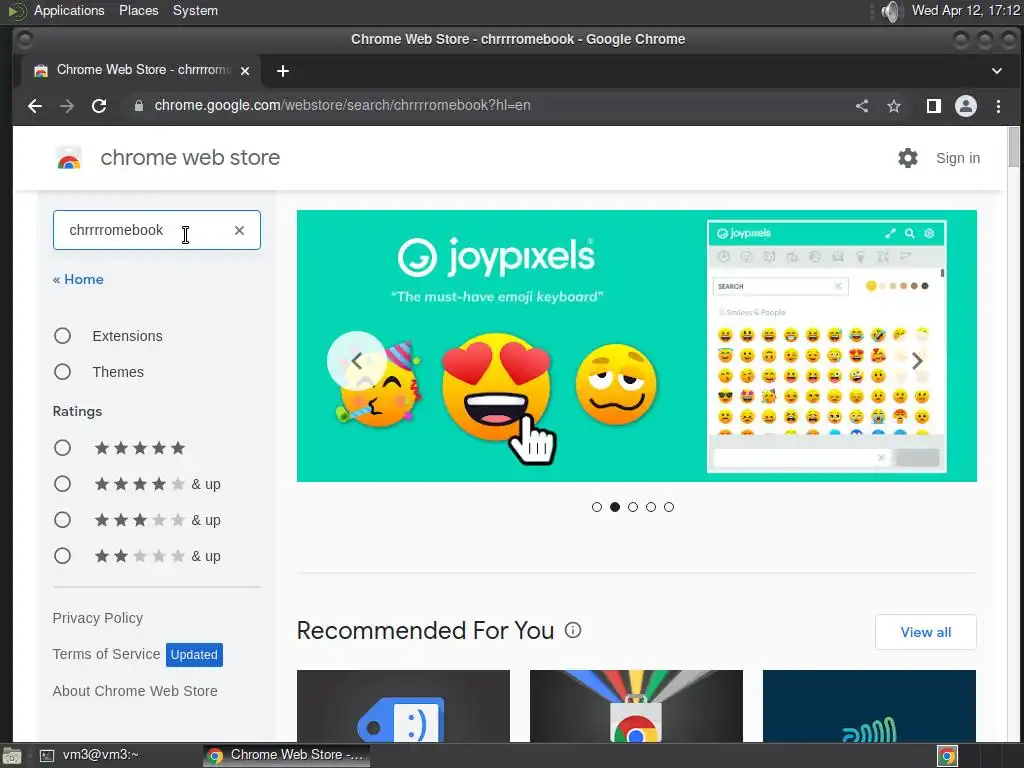Open the first recommended card with tag icon
1024x768 pixels.
[x=403, y=706]
